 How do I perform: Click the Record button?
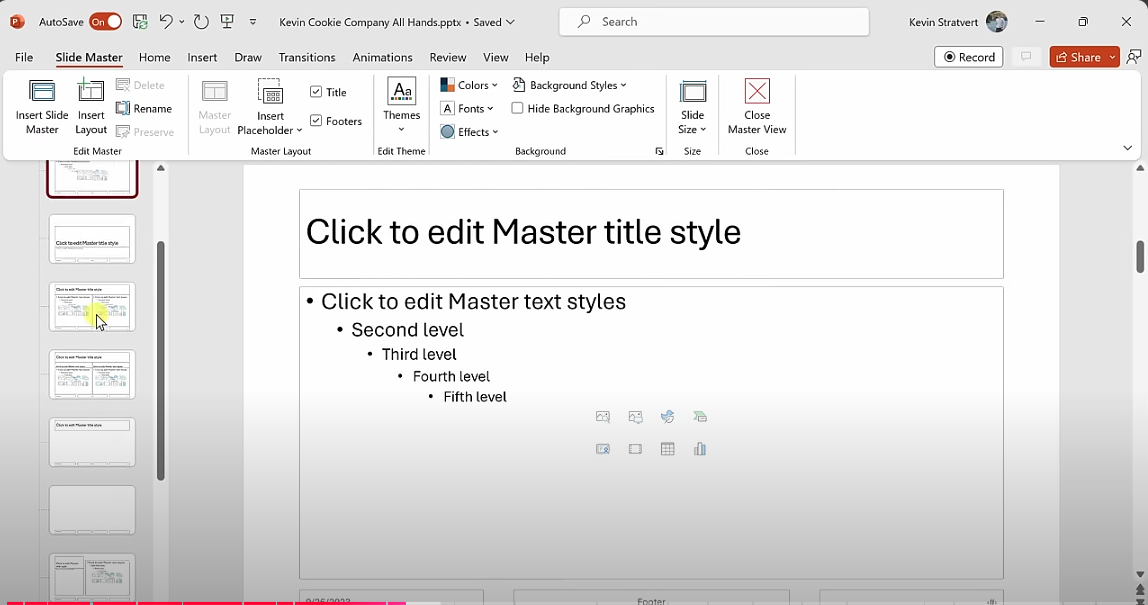pos(969,57)
